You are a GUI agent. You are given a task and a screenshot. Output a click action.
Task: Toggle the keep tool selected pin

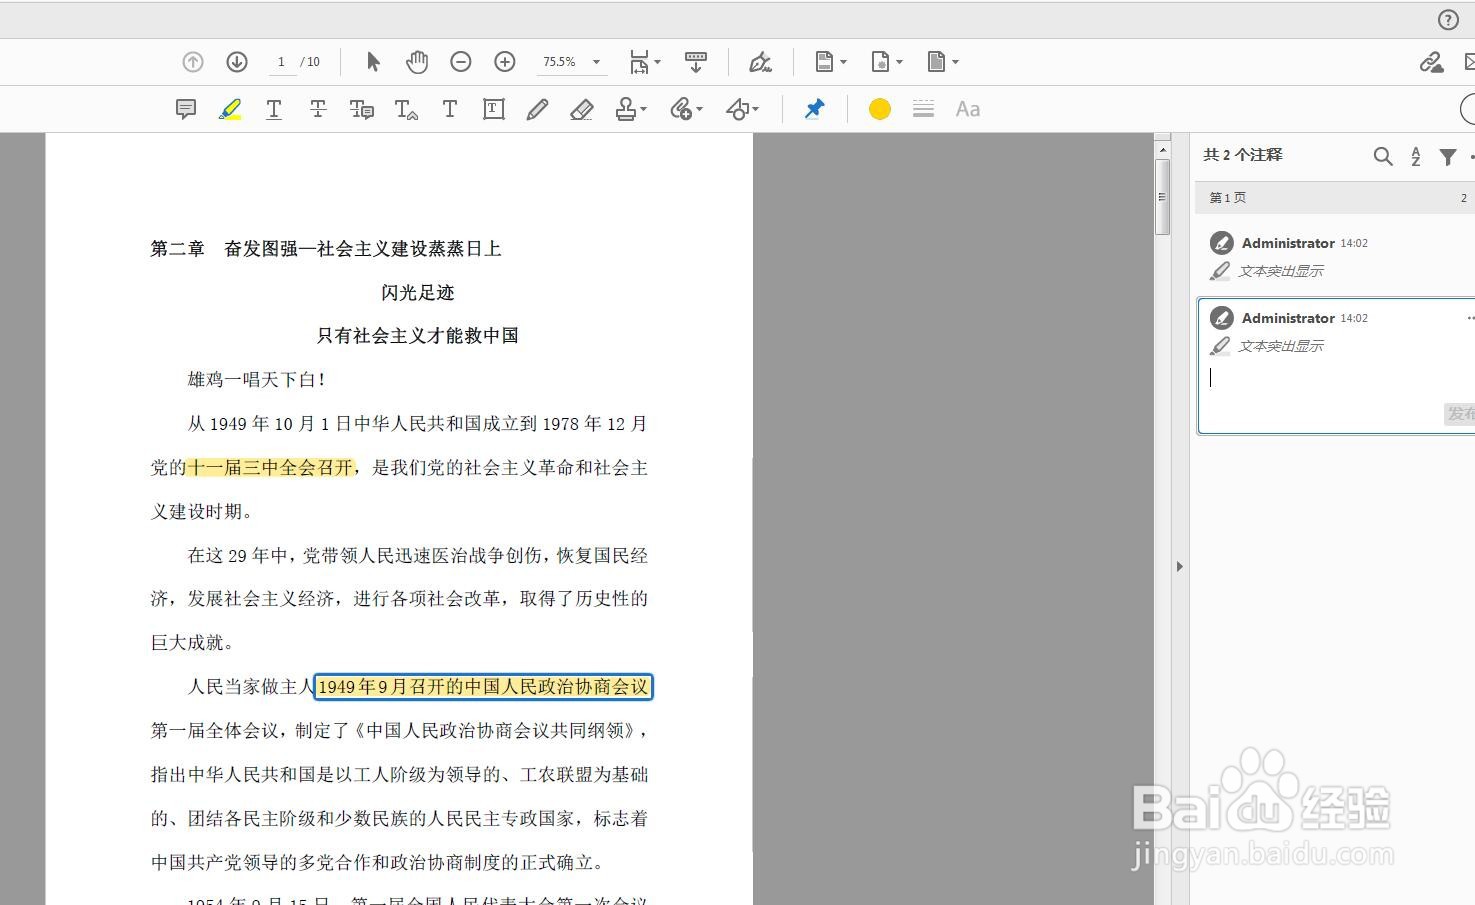(815, 109)
